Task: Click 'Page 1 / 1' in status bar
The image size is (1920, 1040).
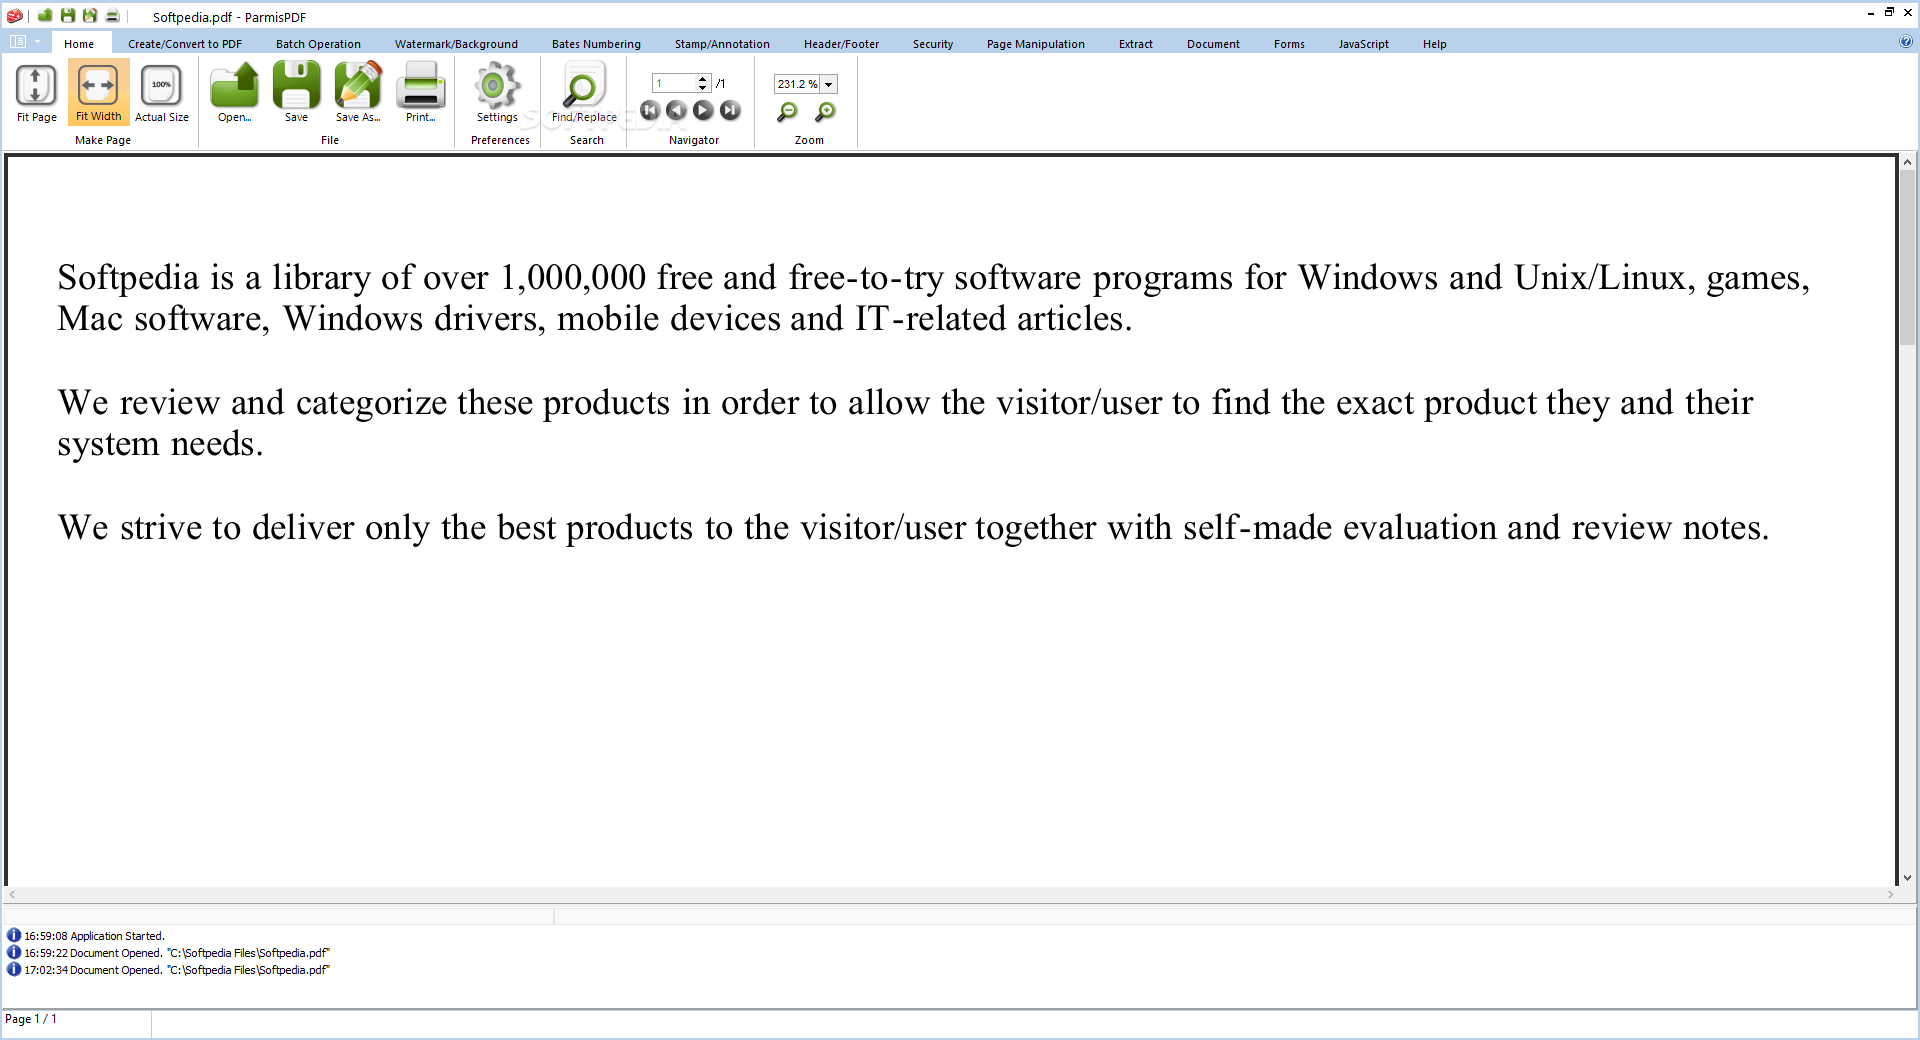Action: [x=31, y=1019]
